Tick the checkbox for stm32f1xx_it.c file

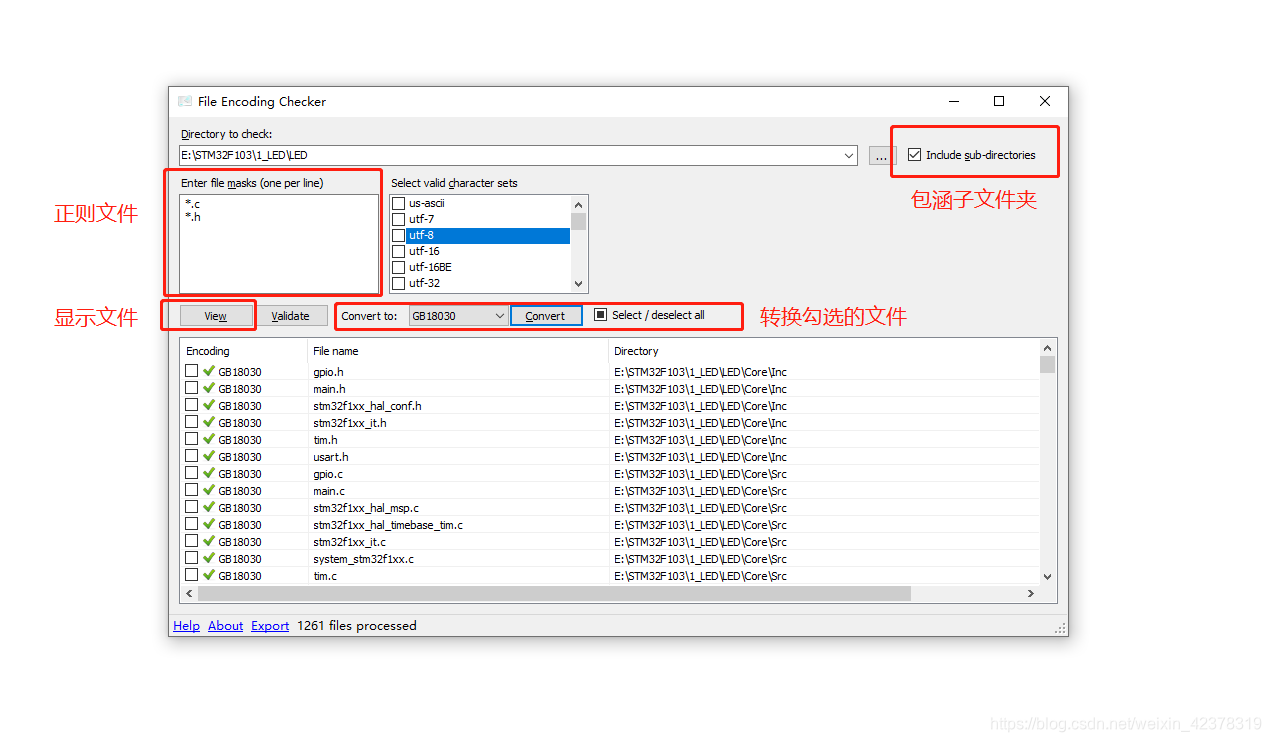pos(192,541)
